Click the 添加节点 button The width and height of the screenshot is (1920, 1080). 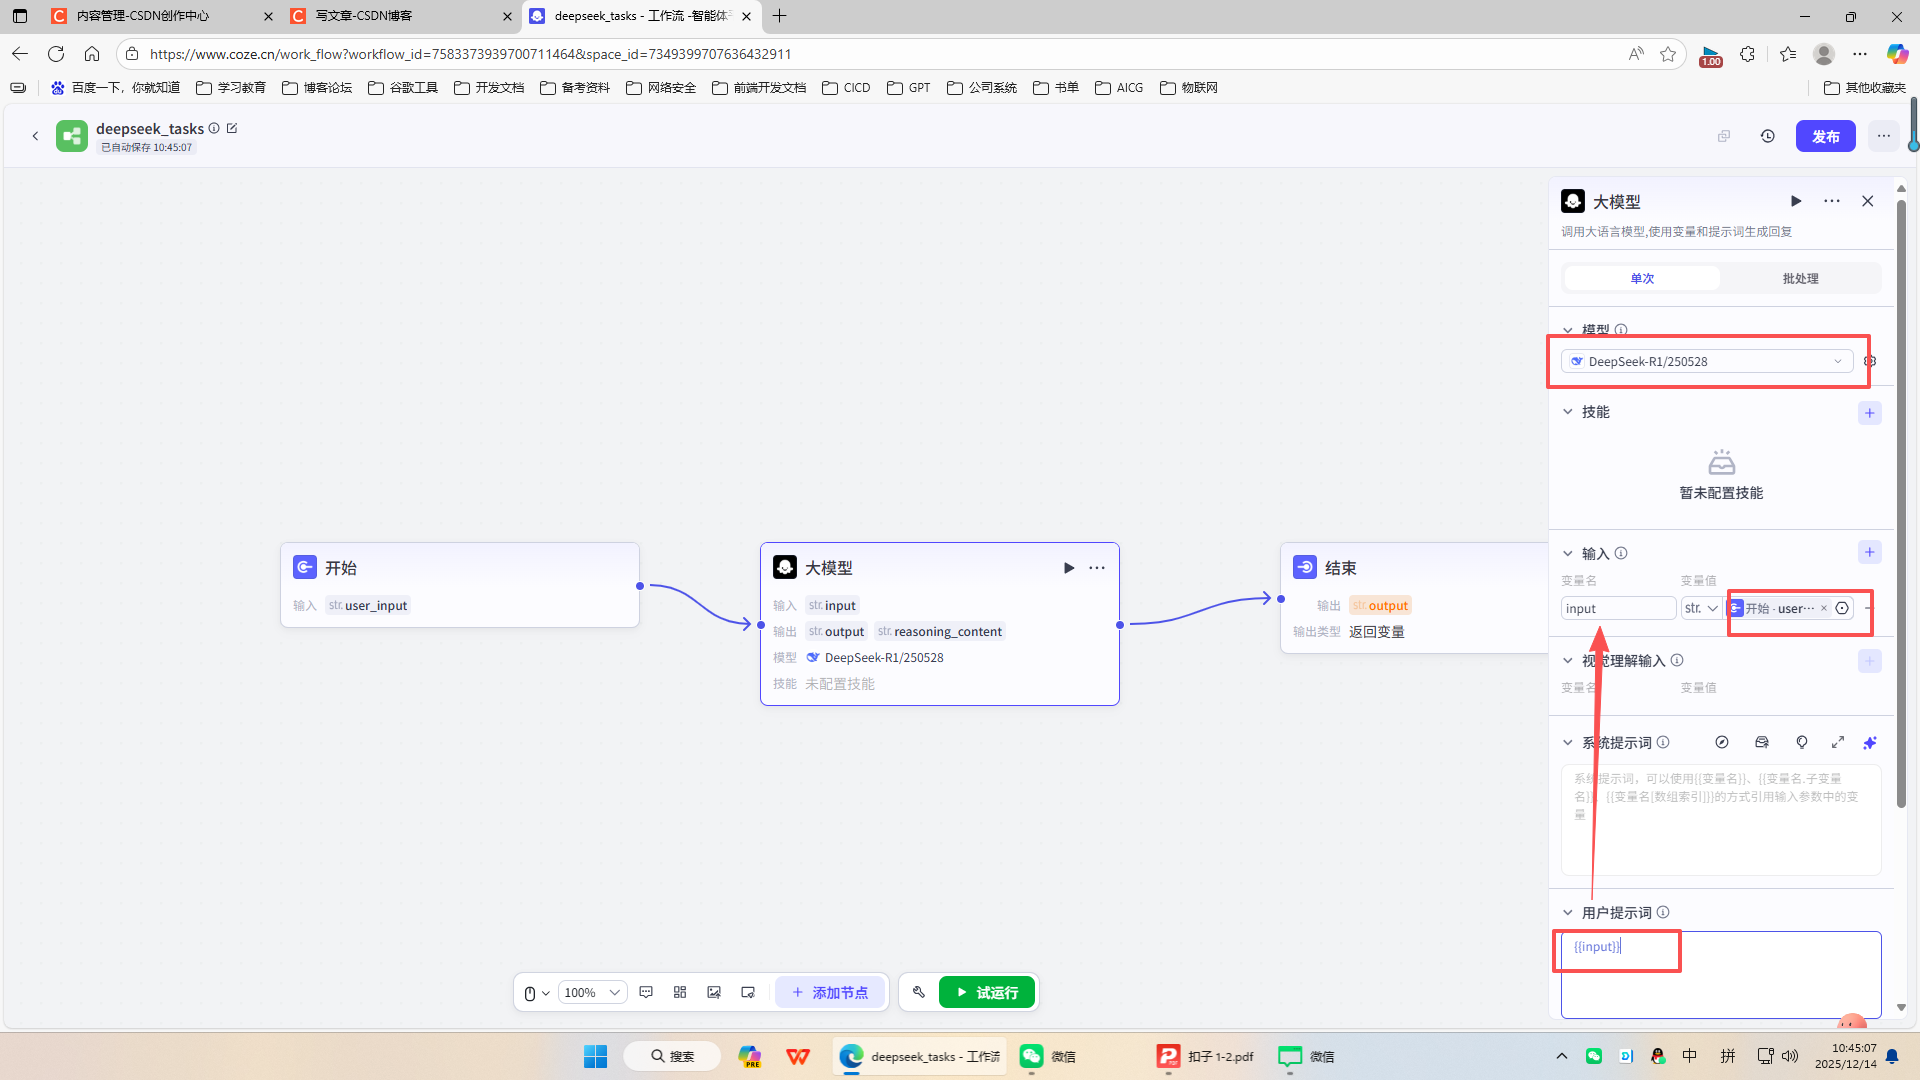(x=829, y=992)
